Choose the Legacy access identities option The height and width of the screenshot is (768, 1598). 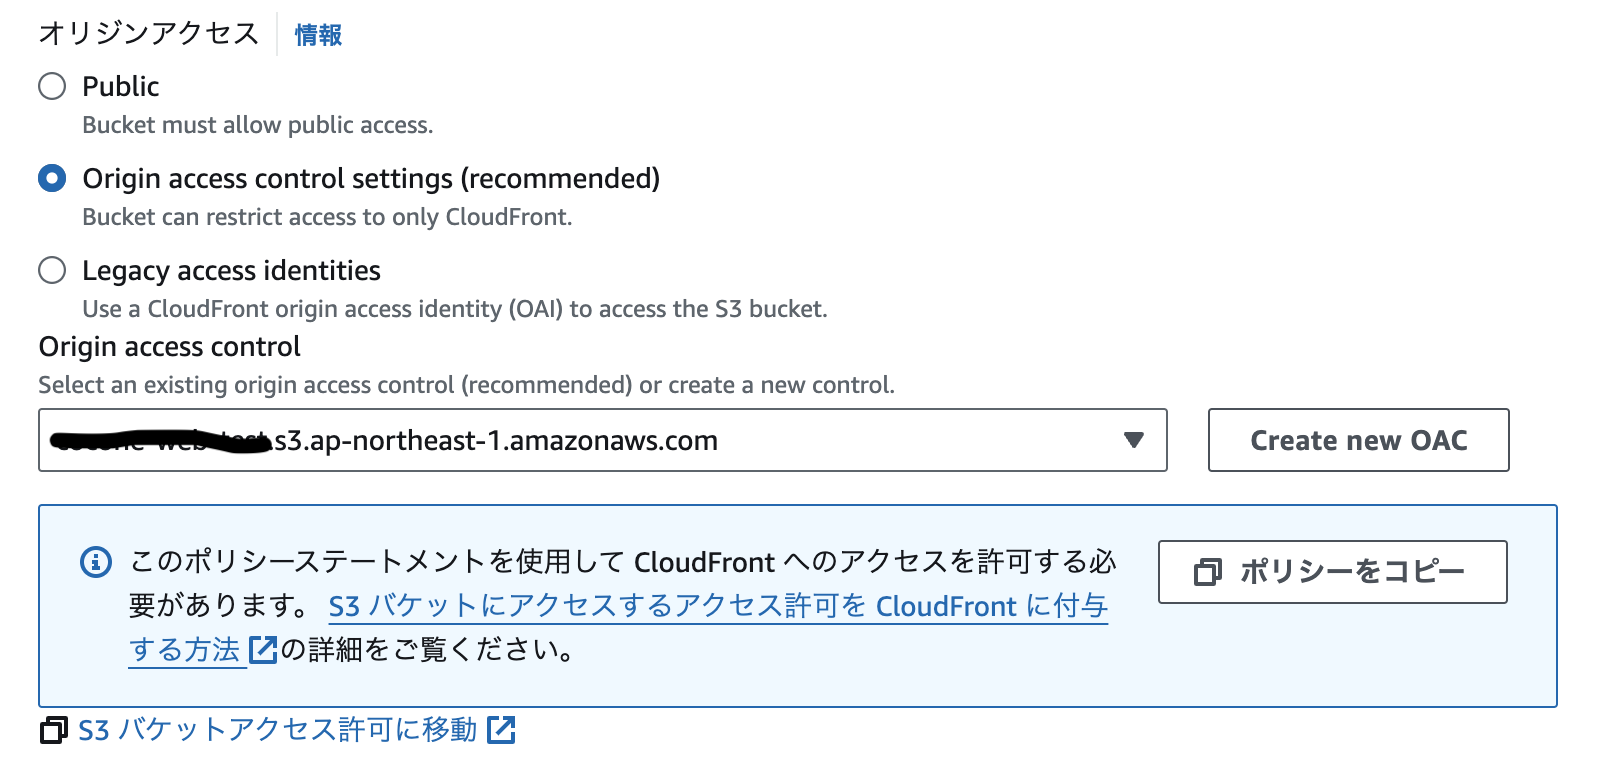coord(51,270)
